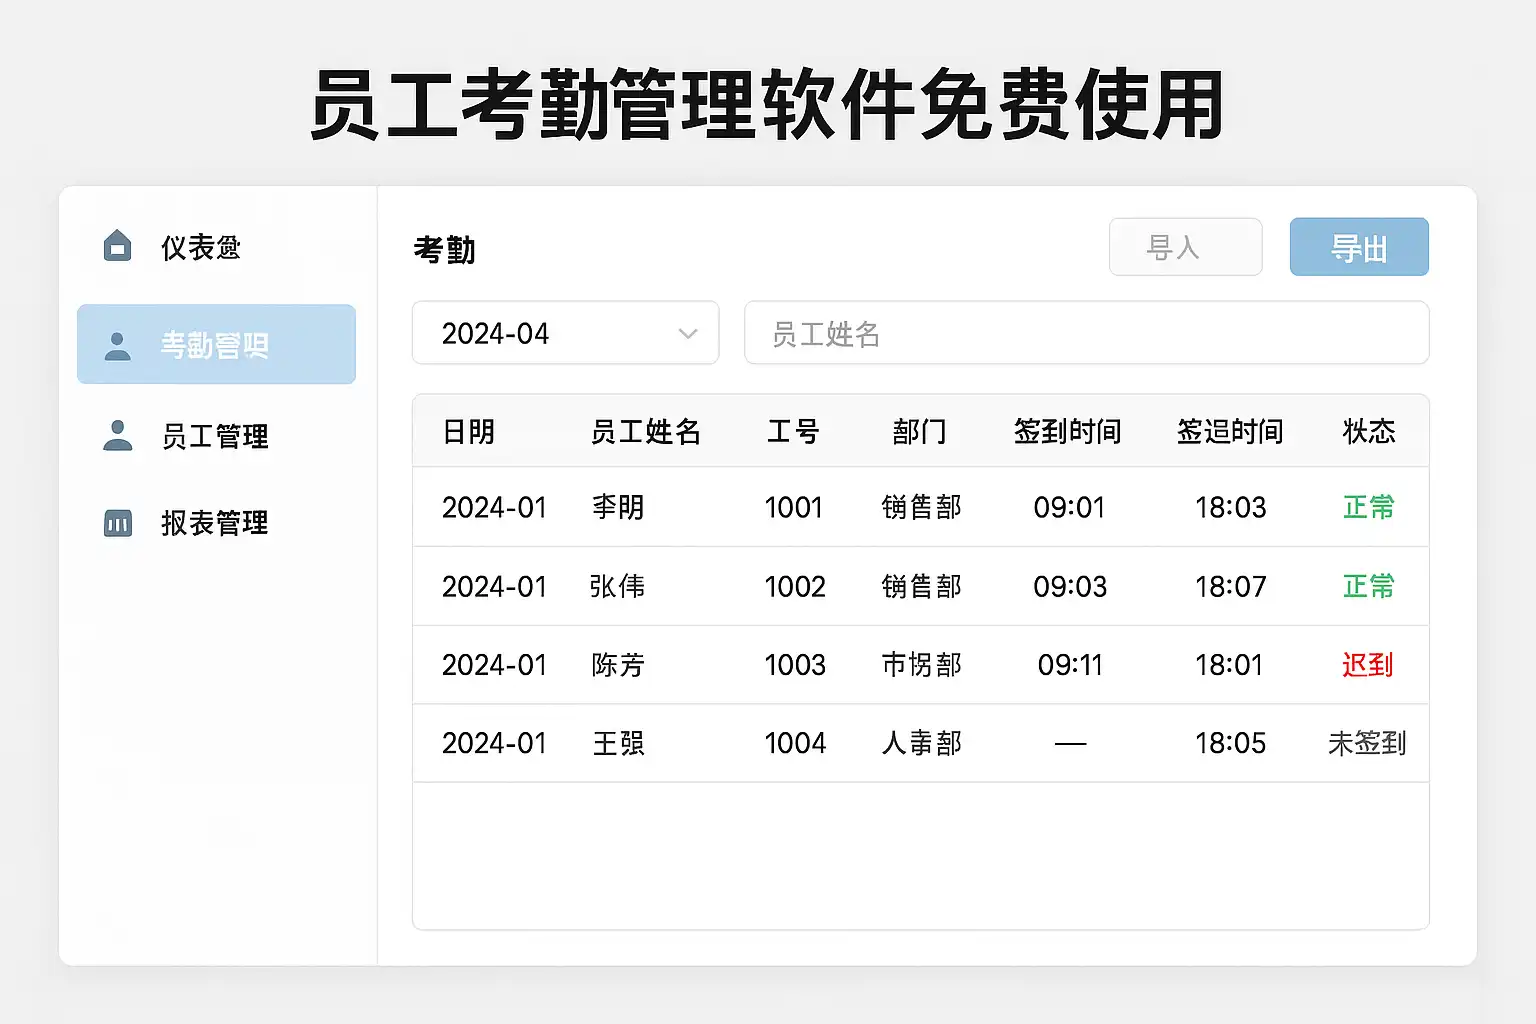Click the red 迟到 status in row 1003
Screen dimensions: 1536x1024
coord(1367,665)
